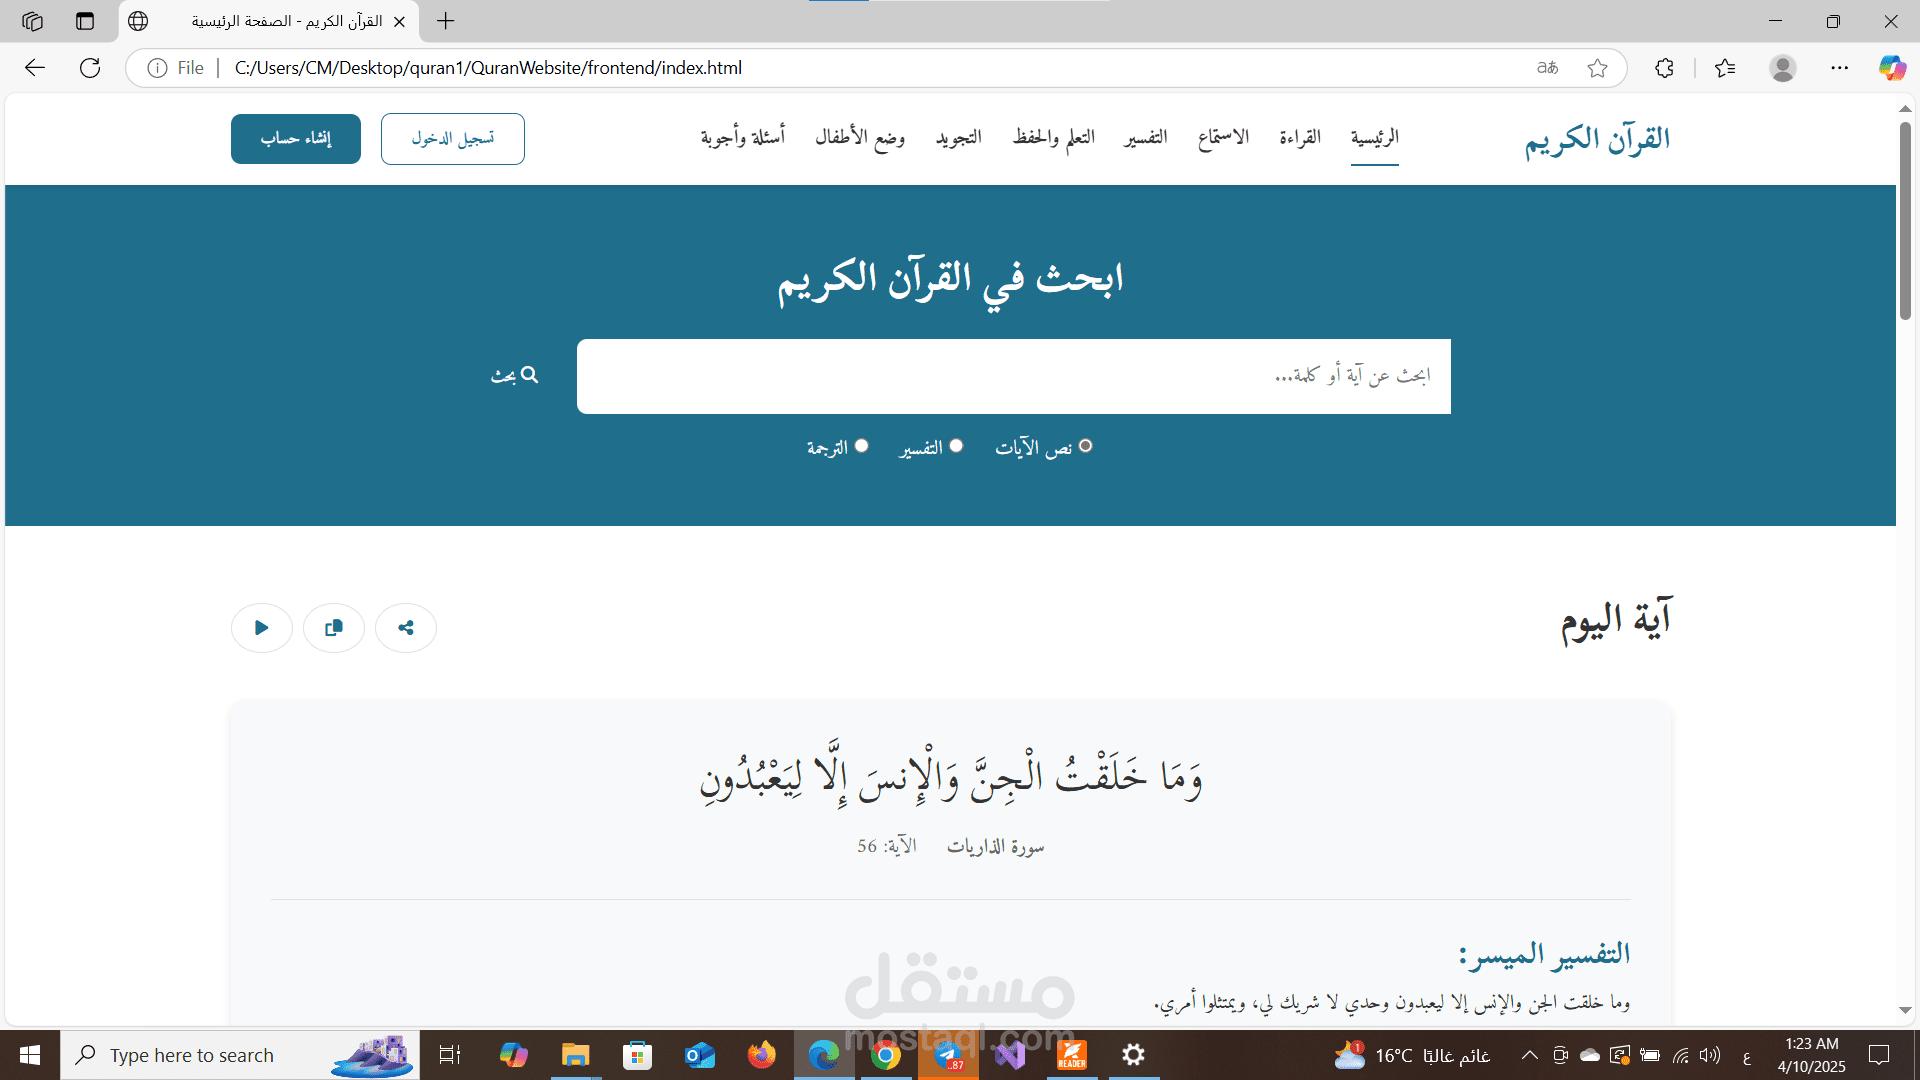Open the القرآن الكريم site logo
The width and height of the screenshot is (1920, 1080).
pyautogui.click(x=1596, y=139)
